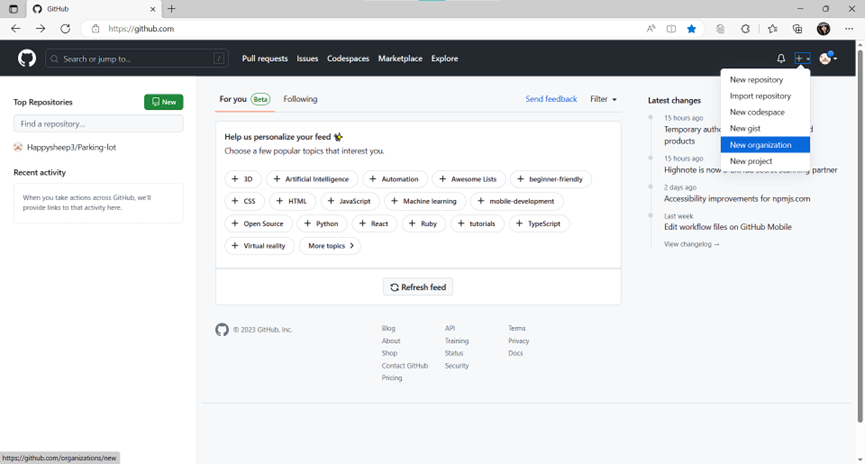Expand More topics
This screenshot has width=865, height=464.
click(x=330, y=246)
